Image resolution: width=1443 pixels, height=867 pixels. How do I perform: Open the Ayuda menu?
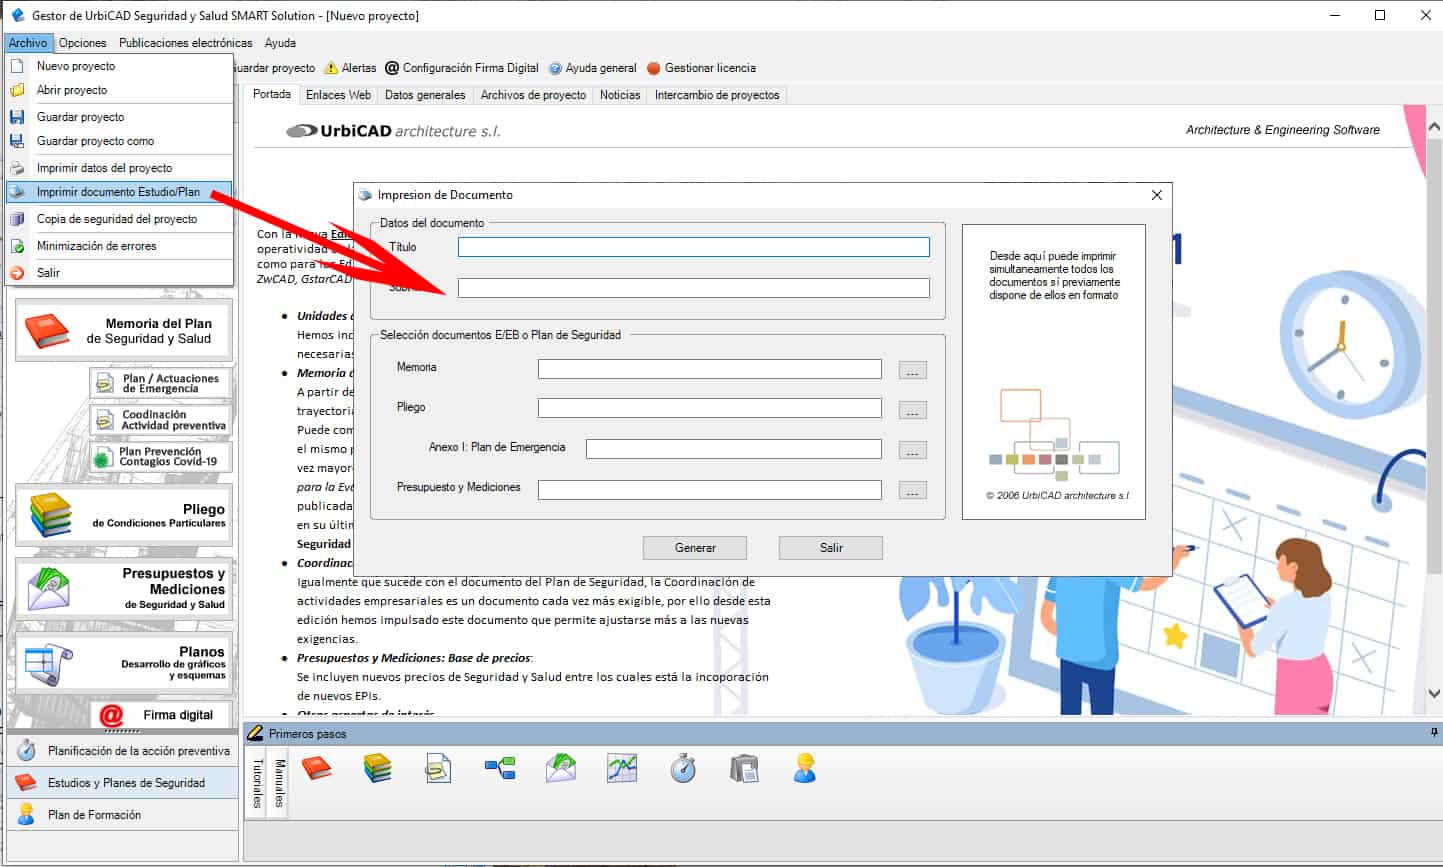[x=281, y=43]
